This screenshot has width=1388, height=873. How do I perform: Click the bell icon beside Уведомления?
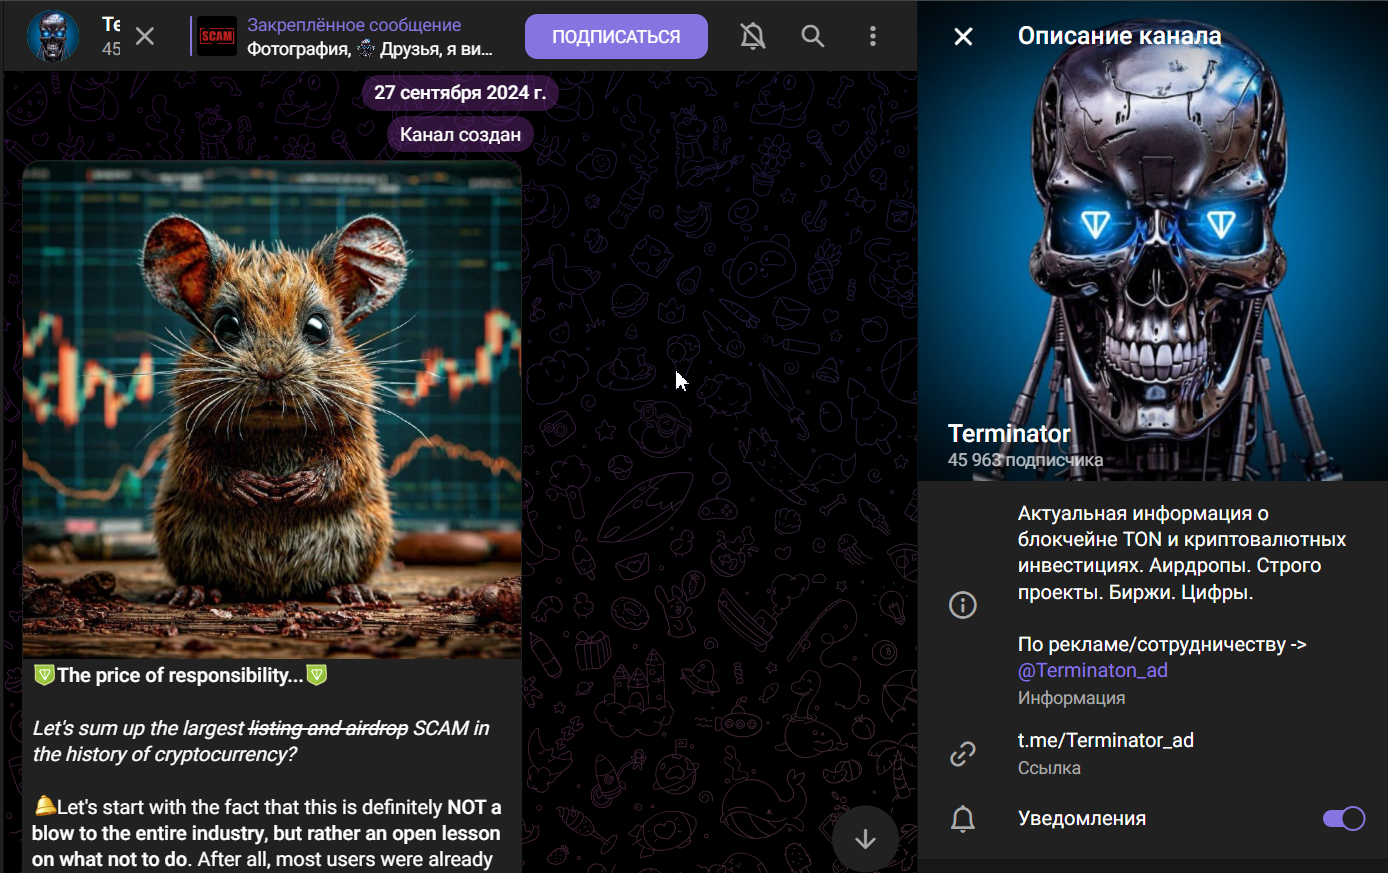click(963, 819)
